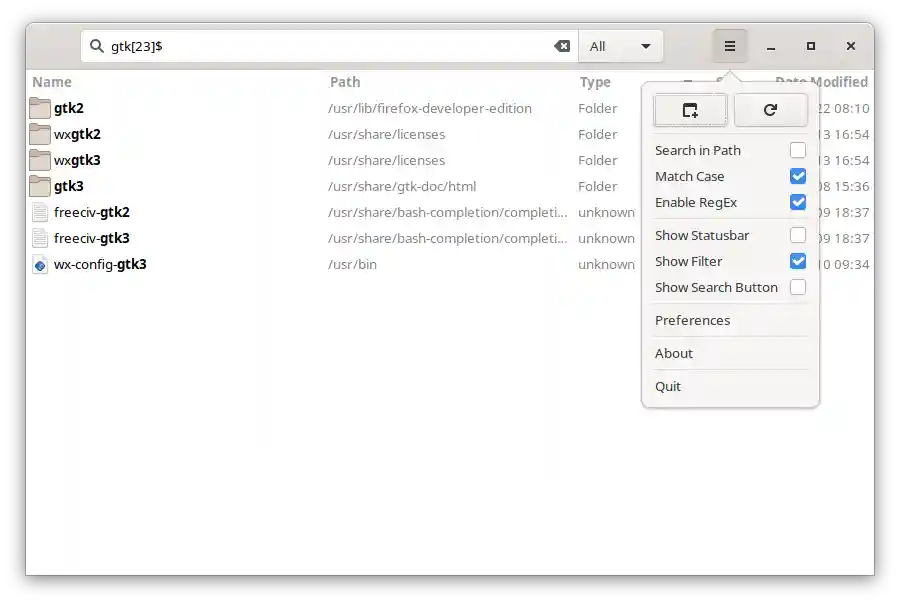This screenshot has height=604, width=900.
Task: Select the gtk3 result name
Action: tap(69, 186)
